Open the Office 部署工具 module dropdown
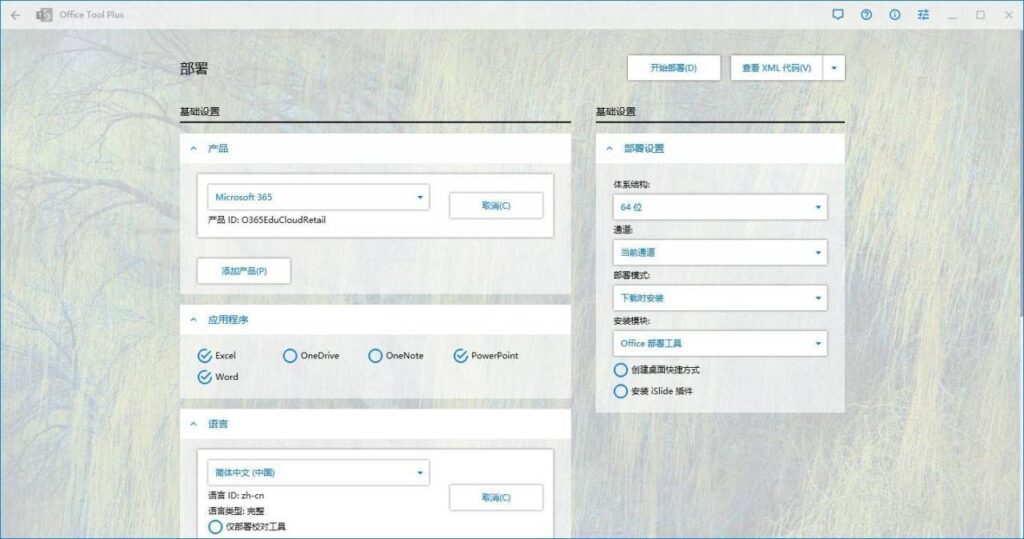This screenshot has width=1024, height=539. [720, 344]
